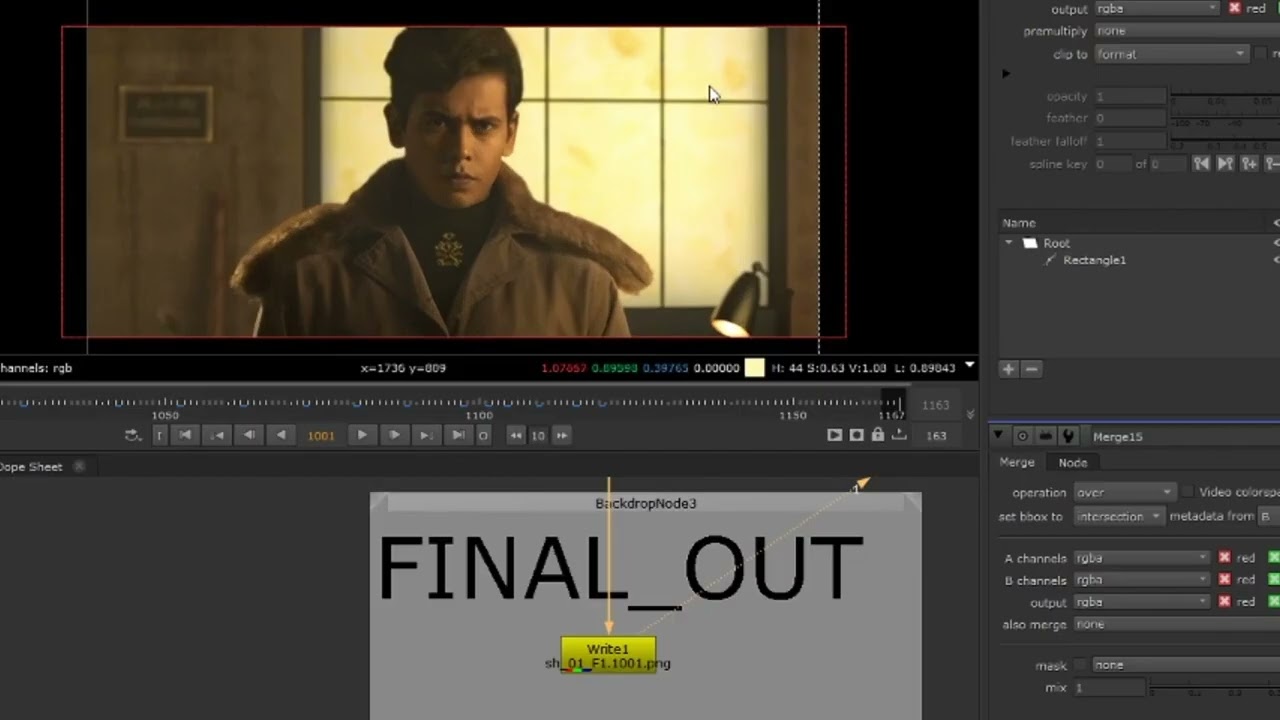Open the clip to format dropdown

pos(1171,54)
